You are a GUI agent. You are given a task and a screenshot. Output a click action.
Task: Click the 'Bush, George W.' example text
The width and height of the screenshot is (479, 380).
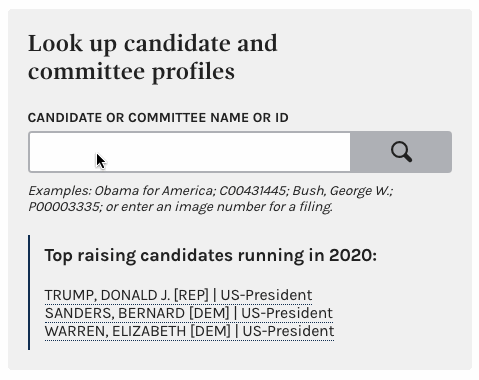(342, 191)
